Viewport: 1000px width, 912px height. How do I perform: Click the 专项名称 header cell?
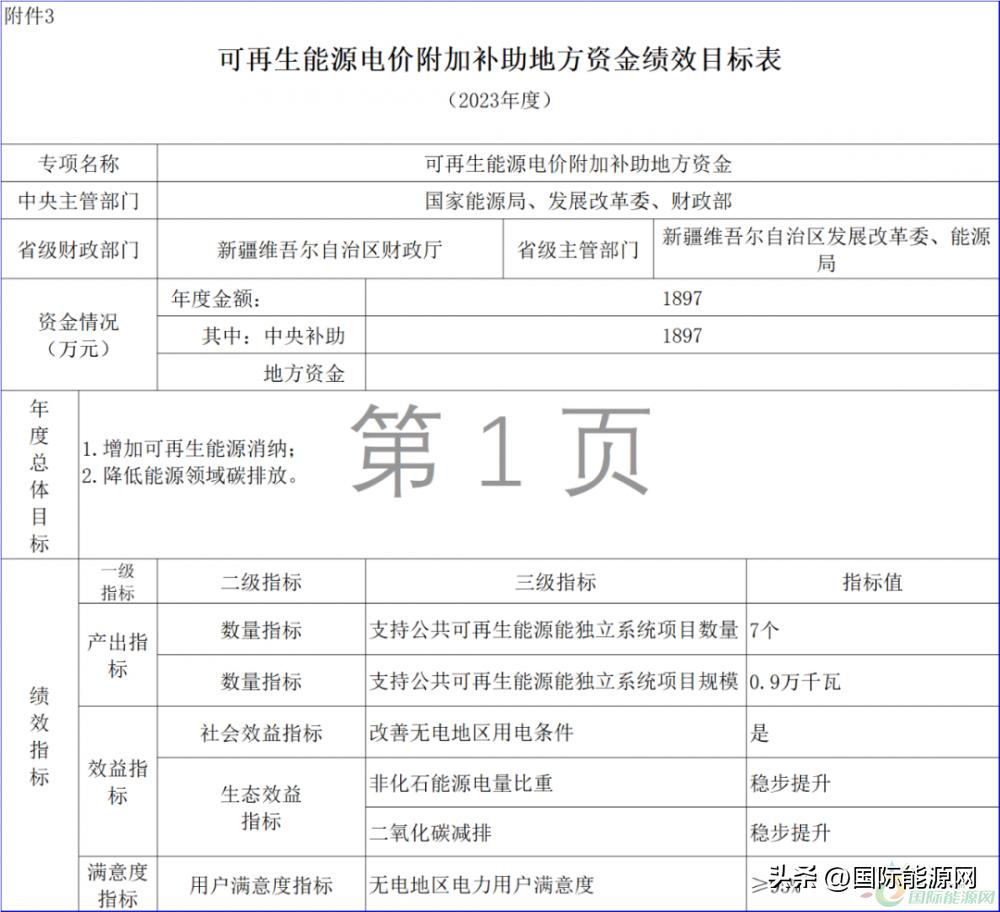[79, 163]
